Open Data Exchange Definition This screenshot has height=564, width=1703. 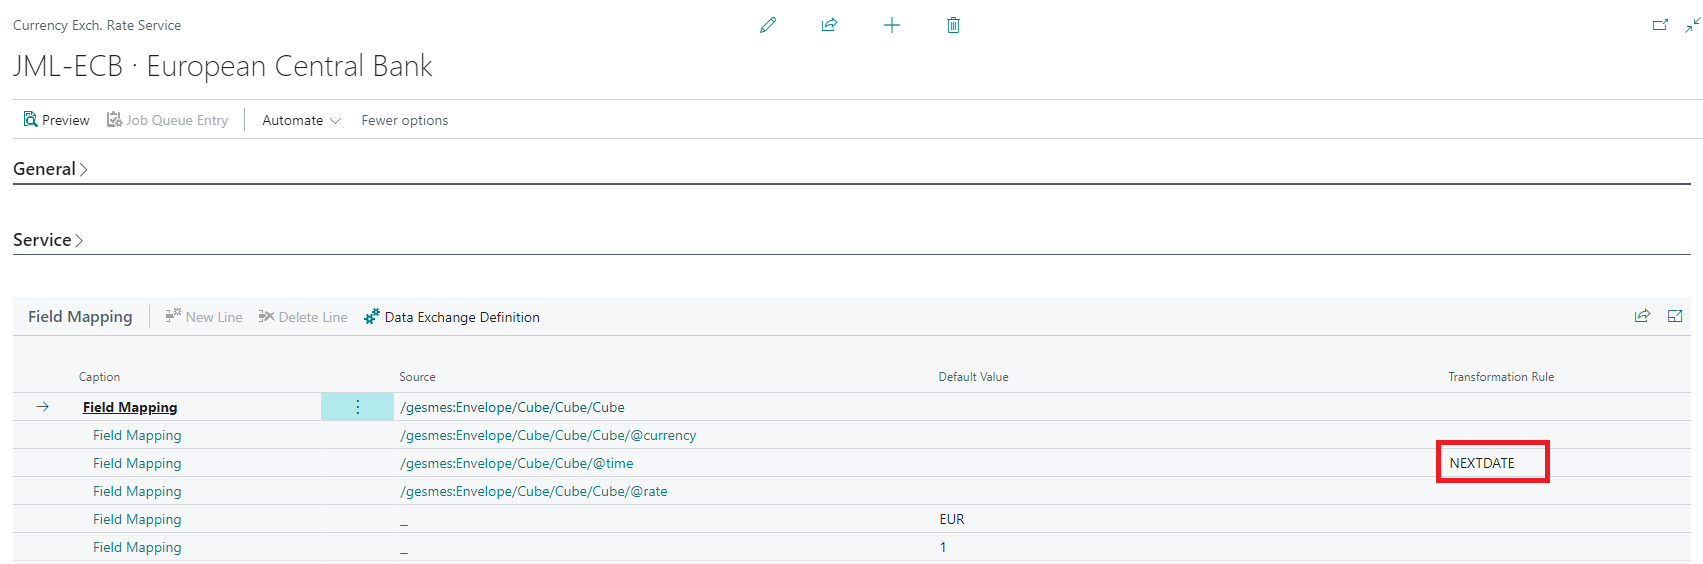pyautogui.click(x=452, y=317)
